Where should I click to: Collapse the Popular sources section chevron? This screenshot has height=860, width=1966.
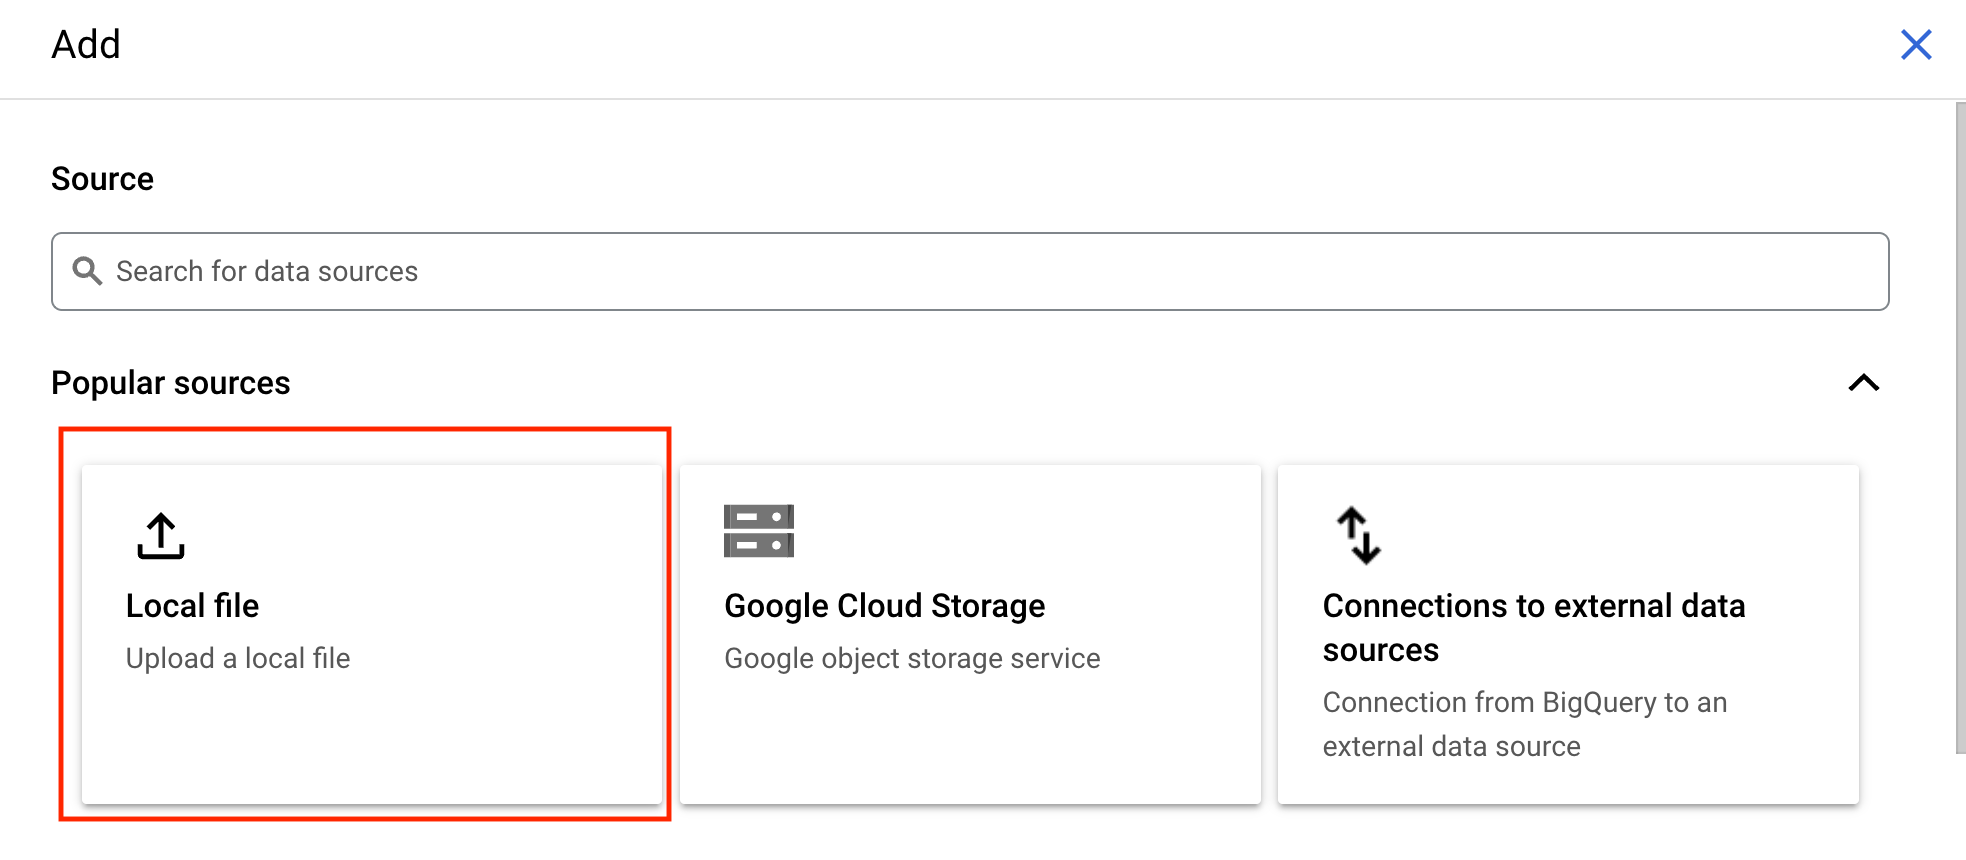[x=1863, y=383]
